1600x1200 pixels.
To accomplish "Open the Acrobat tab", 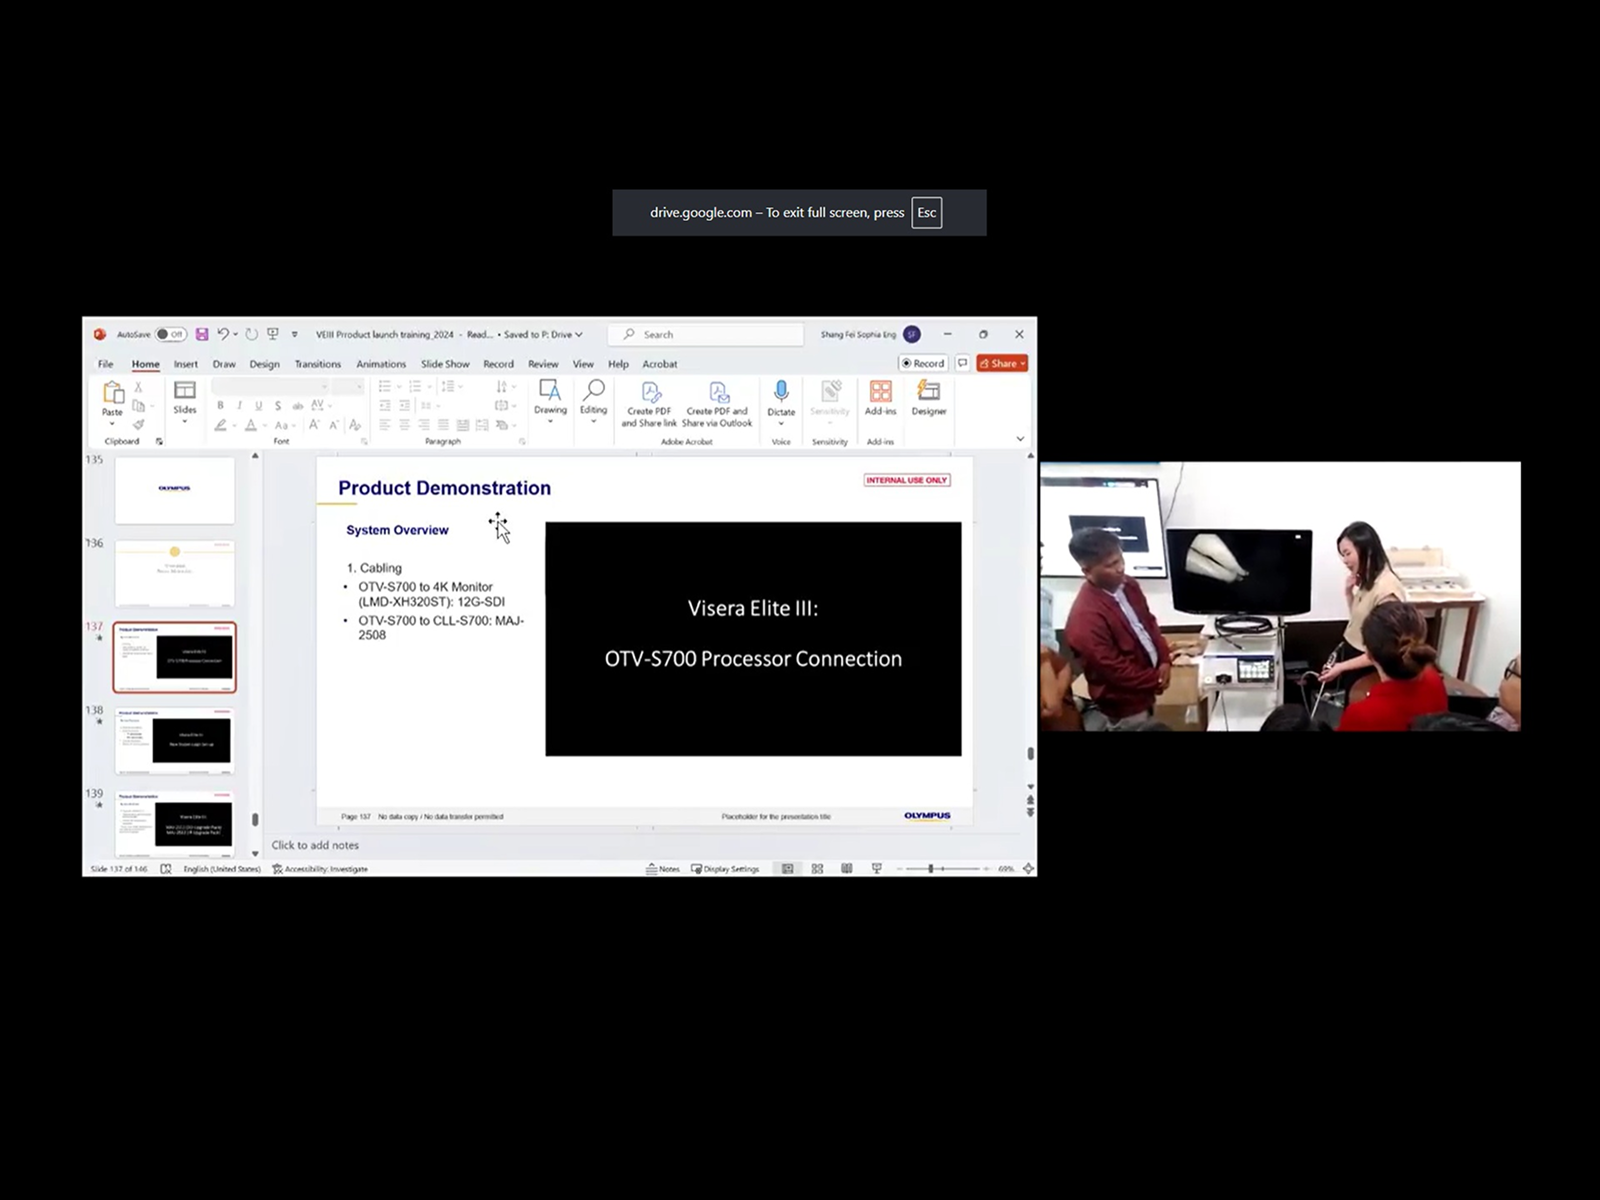I will tap(660, 364).
